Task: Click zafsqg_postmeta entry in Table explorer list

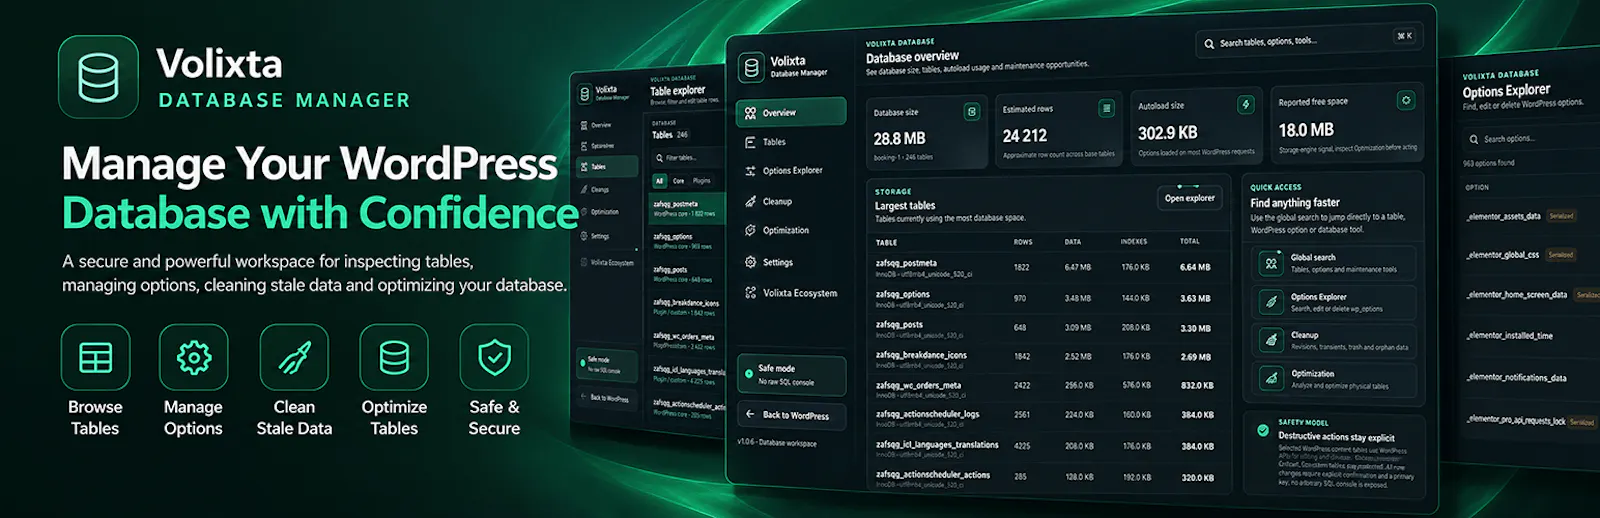Action: pos(688,208)
